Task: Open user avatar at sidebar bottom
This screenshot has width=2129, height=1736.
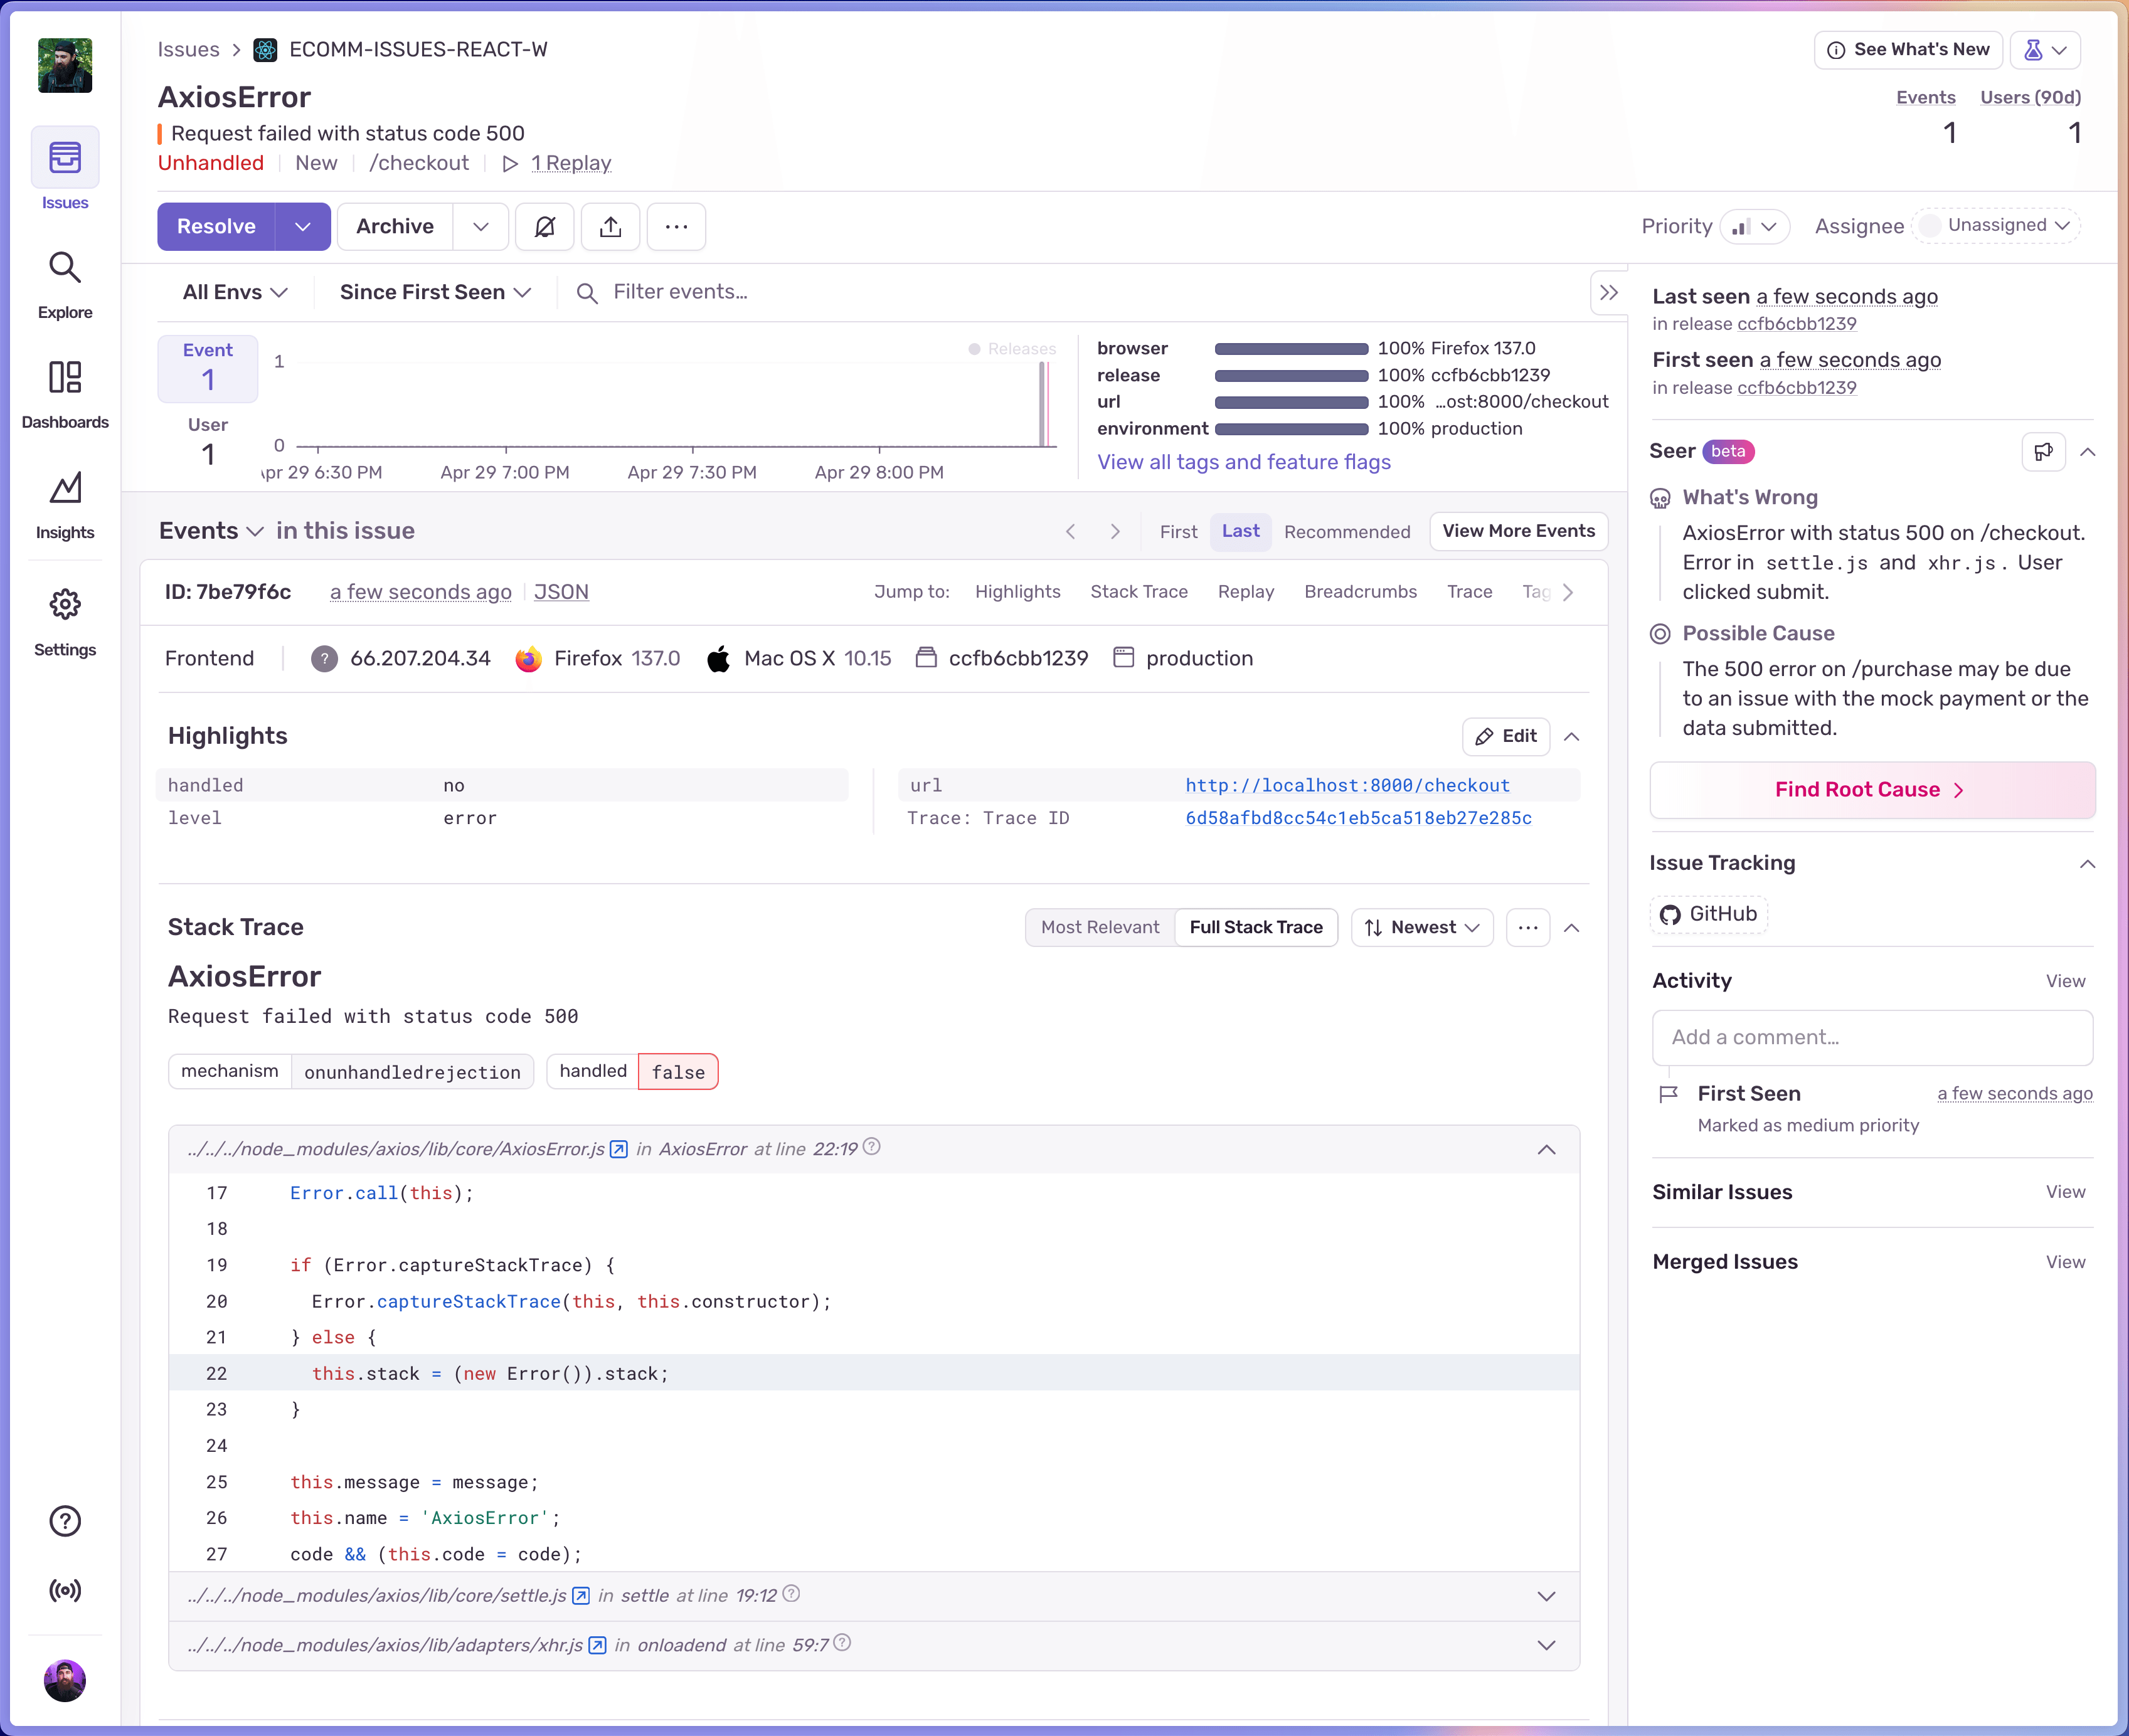Action: [65, 1680]
